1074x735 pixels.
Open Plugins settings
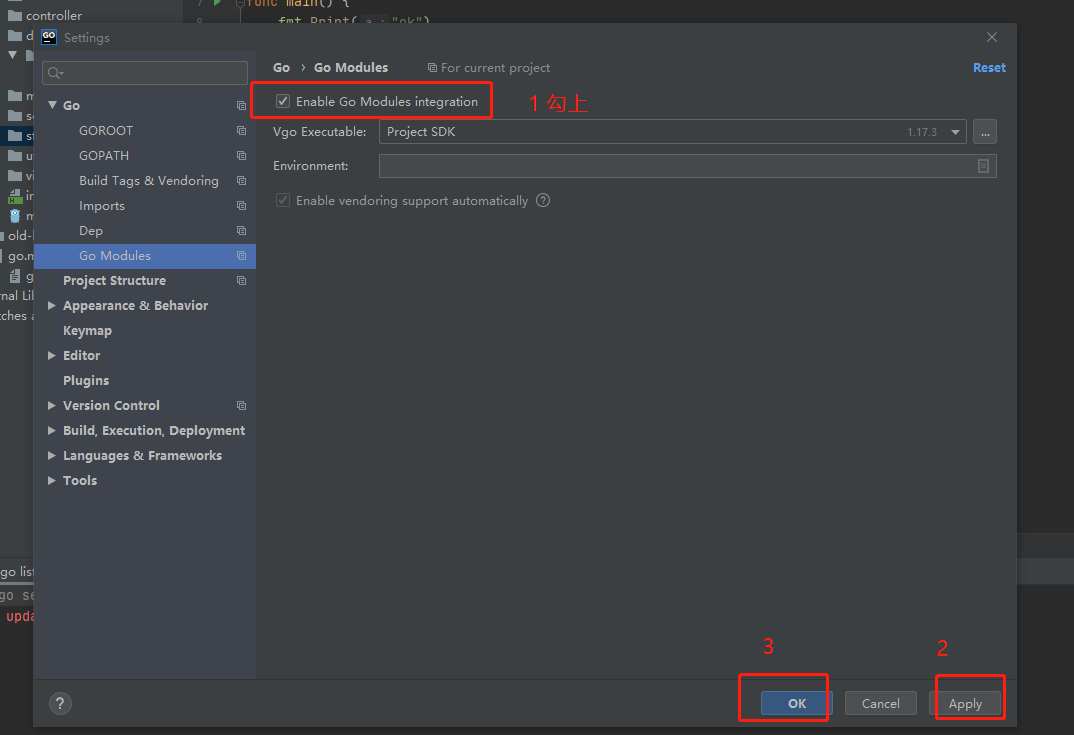coord(86,380)
